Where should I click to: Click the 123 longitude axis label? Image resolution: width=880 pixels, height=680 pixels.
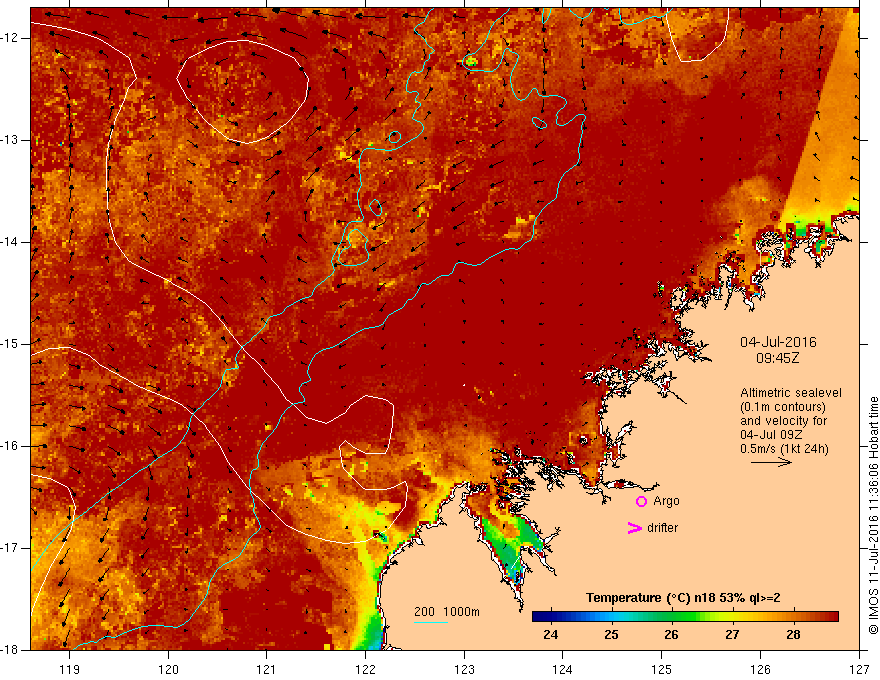pos(464,669)
